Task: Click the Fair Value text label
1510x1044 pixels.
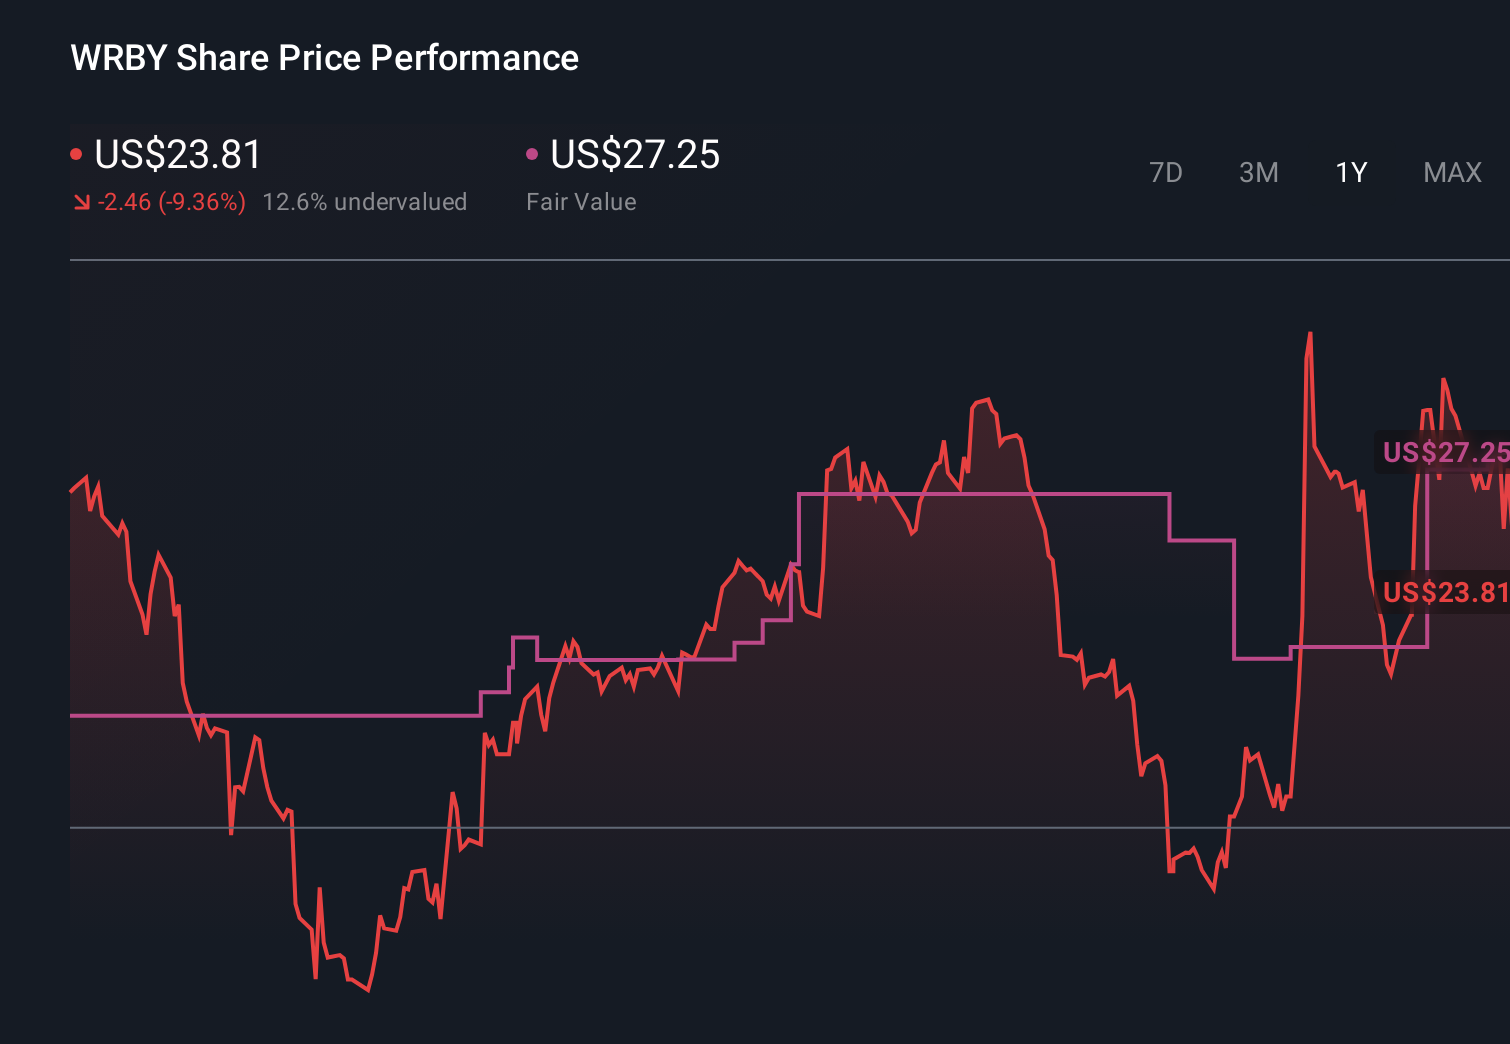Action: pyautogui.click(x=580, y=201)
